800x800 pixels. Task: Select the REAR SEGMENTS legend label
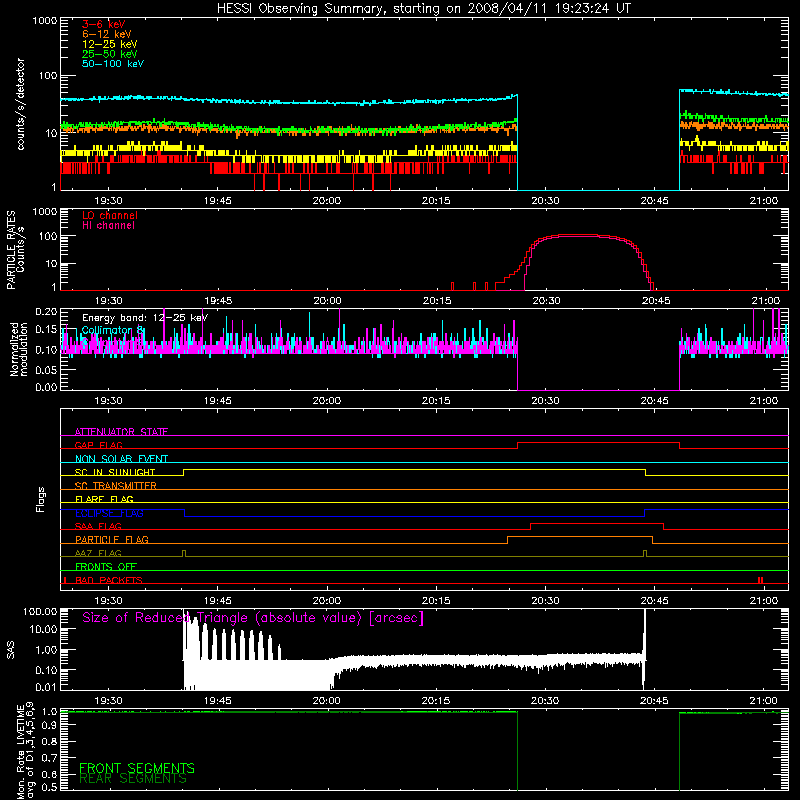click(133, 779)
